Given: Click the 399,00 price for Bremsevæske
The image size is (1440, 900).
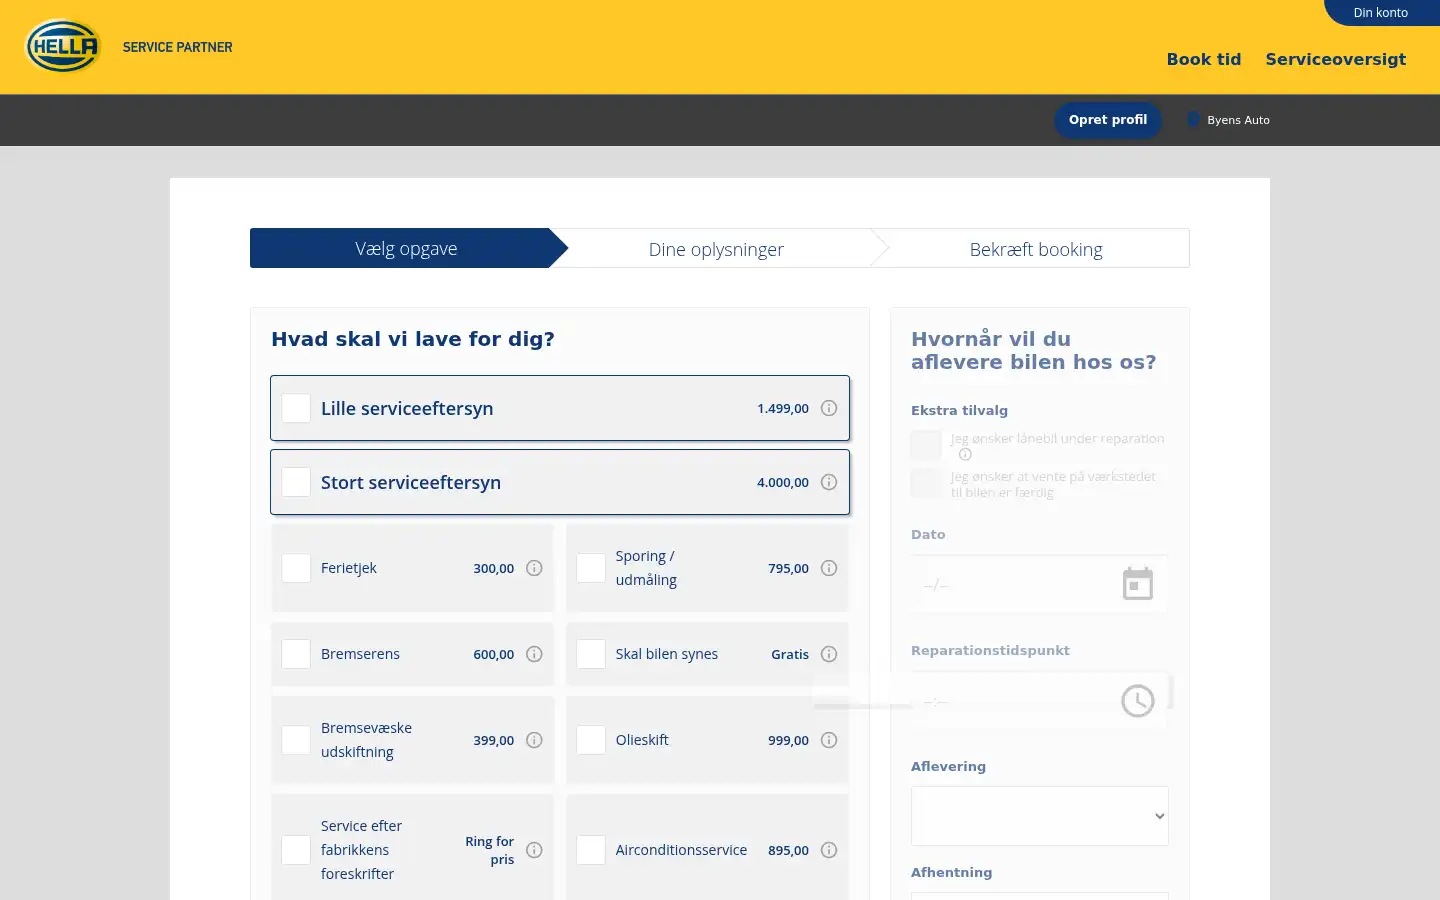Looking at the screenshot, I should [494, 740].
